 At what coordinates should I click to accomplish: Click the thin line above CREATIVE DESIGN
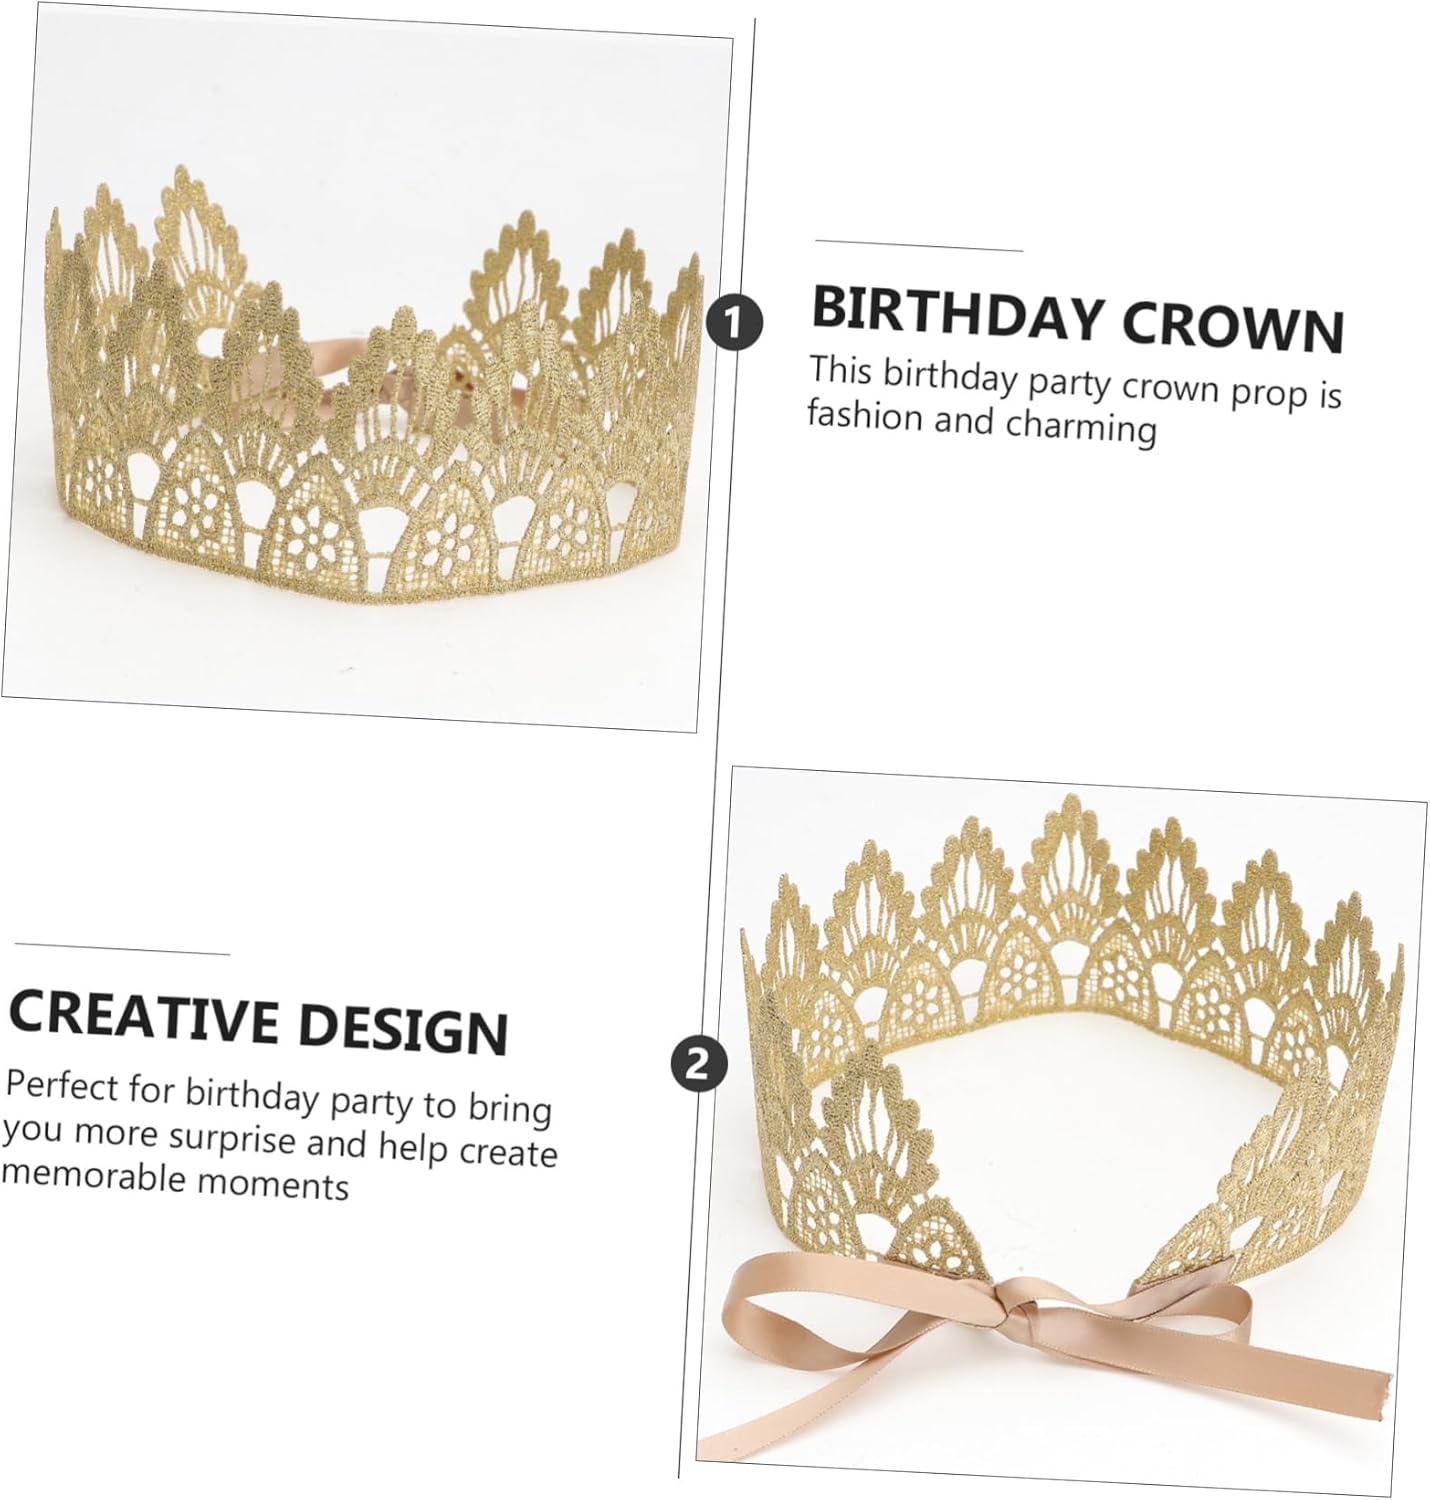click(x=122, y=949)
